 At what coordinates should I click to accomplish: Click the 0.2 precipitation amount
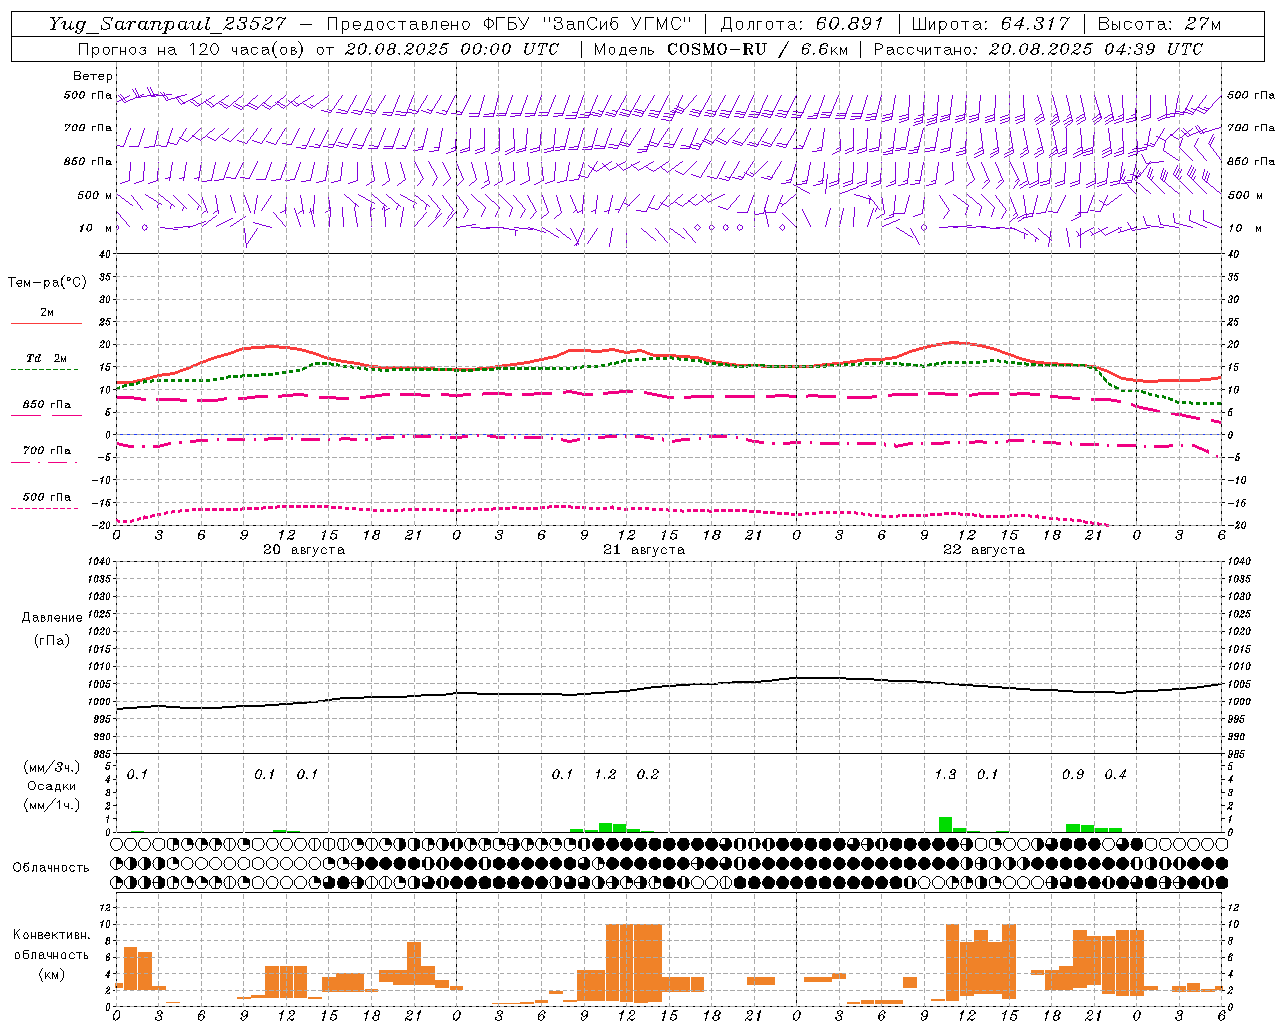tap(648, 774)
